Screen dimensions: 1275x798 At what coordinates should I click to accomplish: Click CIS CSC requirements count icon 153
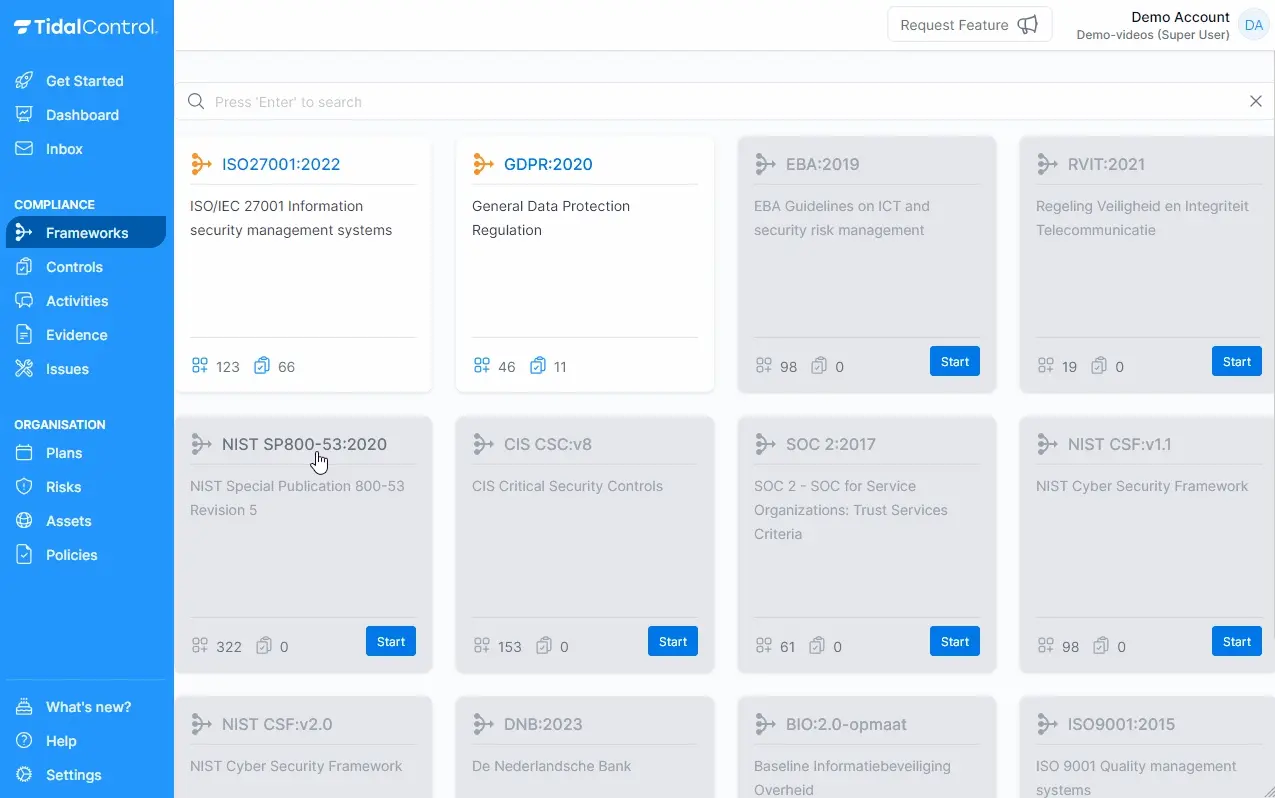click(481, 646)
